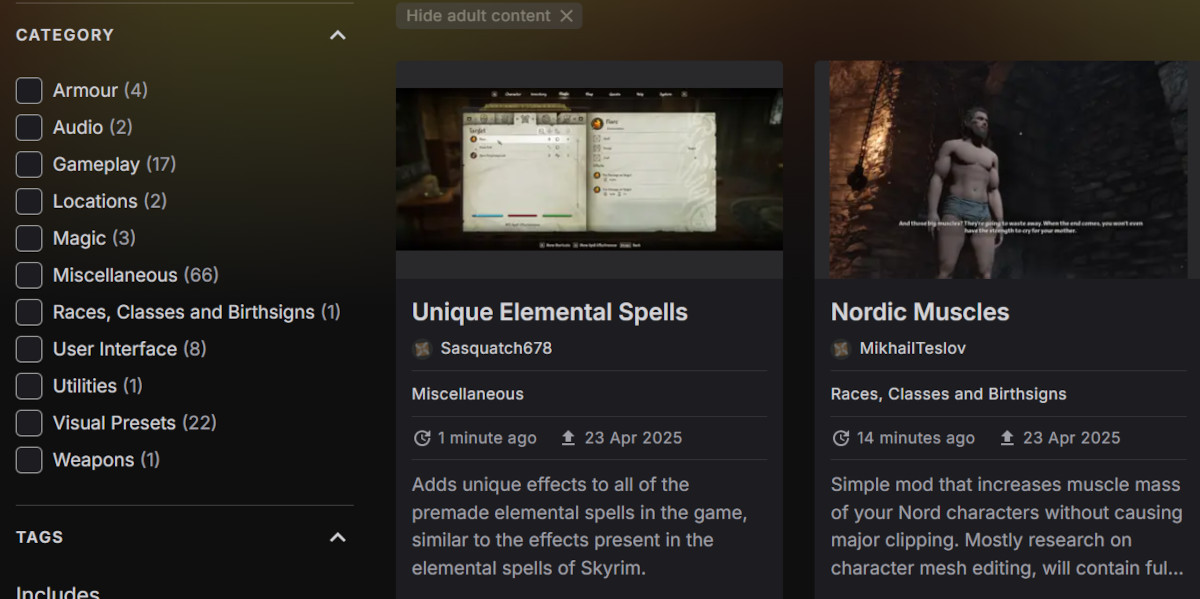Open Miscellaneous category on Unique Elemental Spells card
The image size is (1200, 599).
[x=468, y=394]
